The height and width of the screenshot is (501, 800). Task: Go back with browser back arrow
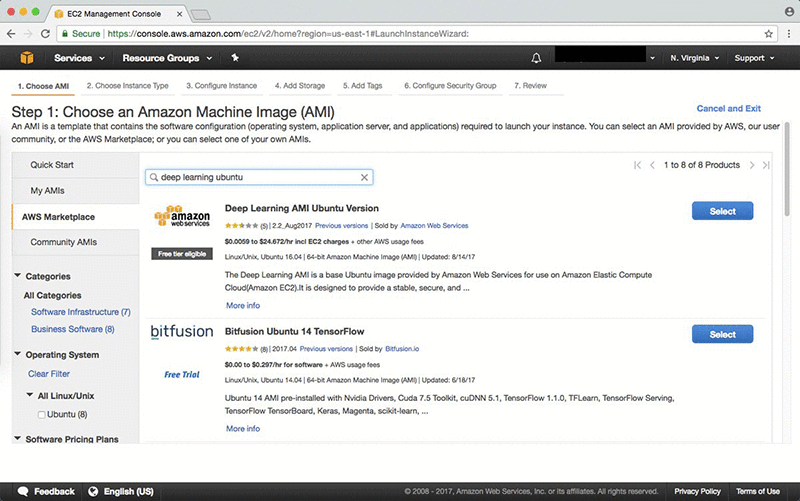tap(11, 34)
